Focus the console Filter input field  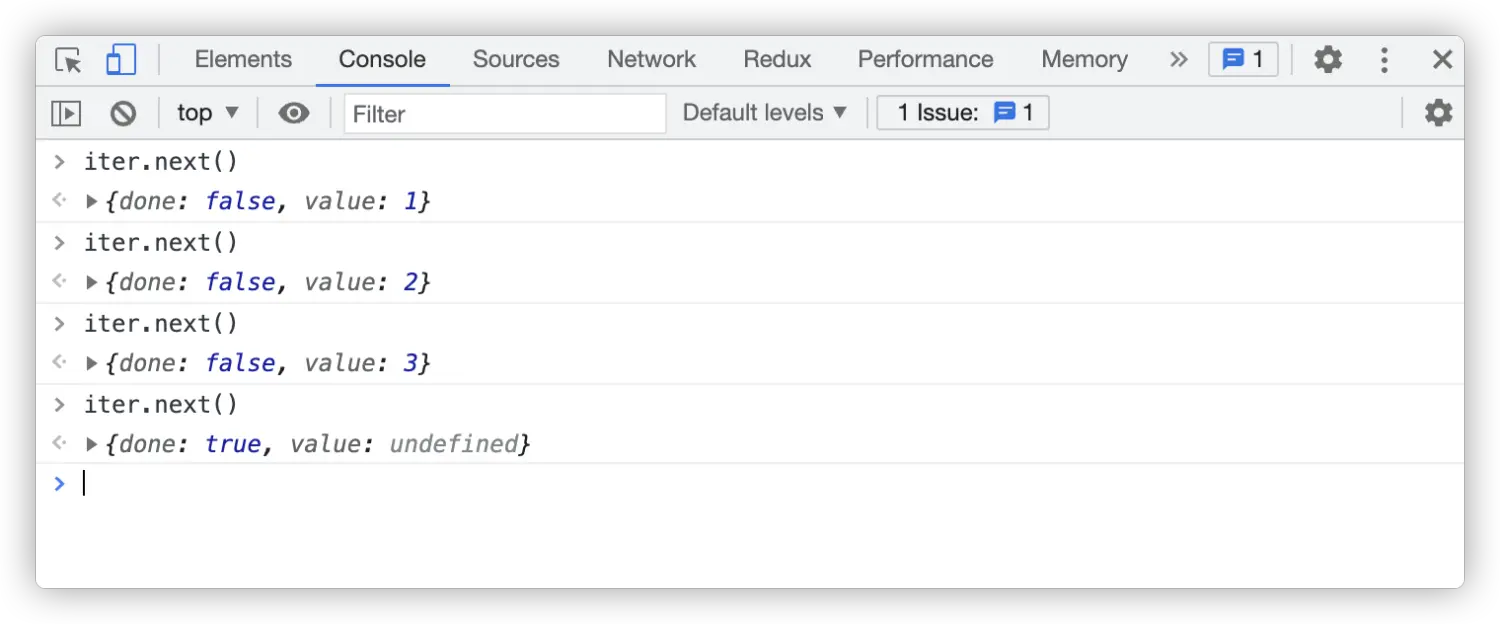click(505, 113)
